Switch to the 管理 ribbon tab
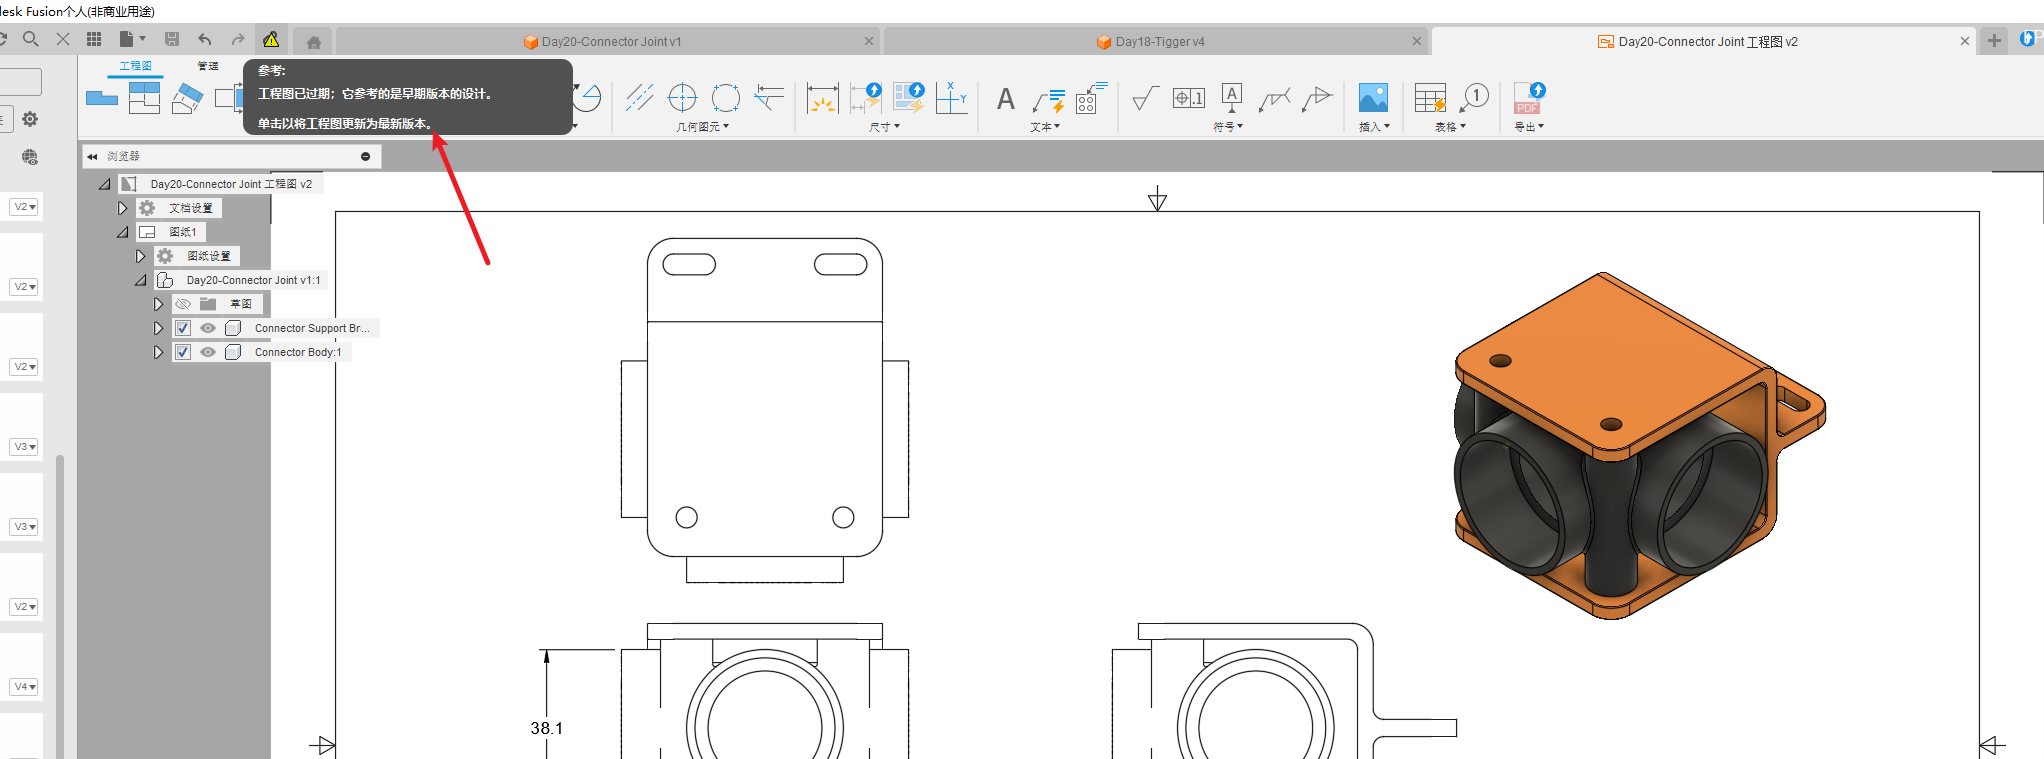The width and height of the screenshot is (2044, 759). [208, 66]
